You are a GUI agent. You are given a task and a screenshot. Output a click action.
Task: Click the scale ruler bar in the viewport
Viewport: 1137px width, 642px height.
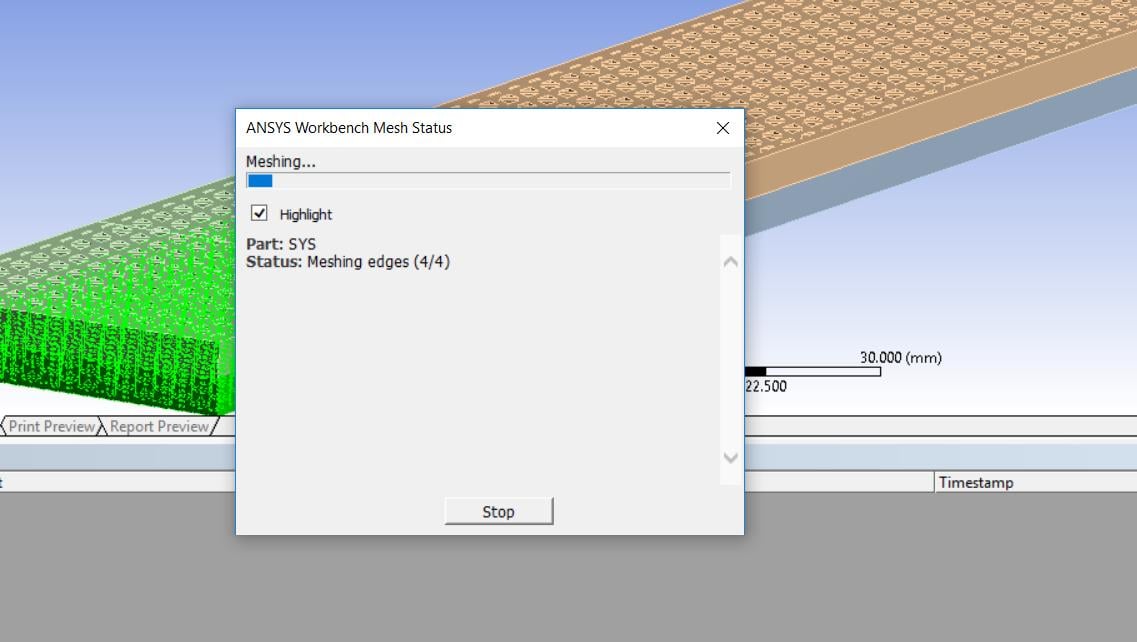tap(813, 371)
